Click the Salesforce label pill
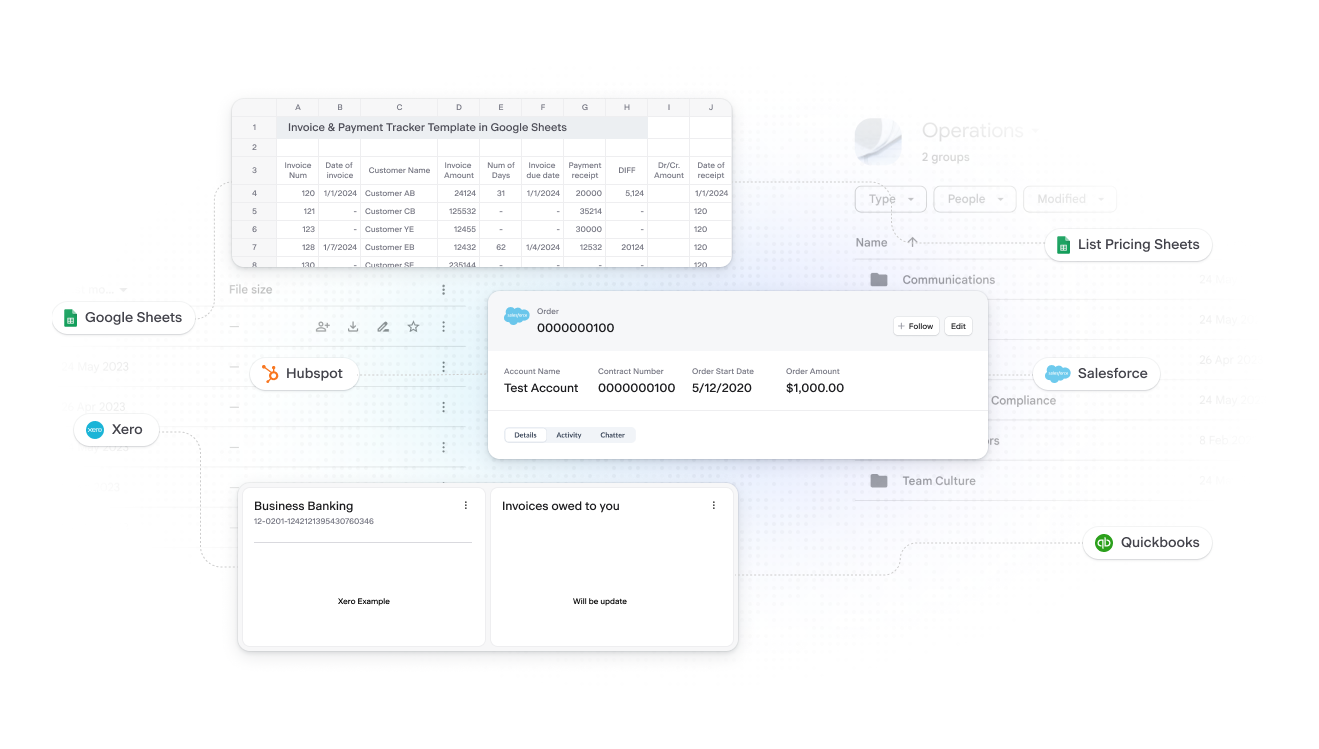This screenshot has height=749, width=1319. (x=1097, y=374)
